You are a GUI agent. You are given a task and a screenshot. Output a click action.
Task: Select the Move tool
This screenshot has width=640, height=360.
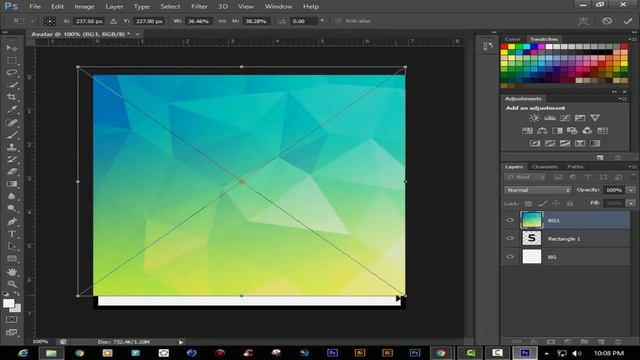(12, 48)
